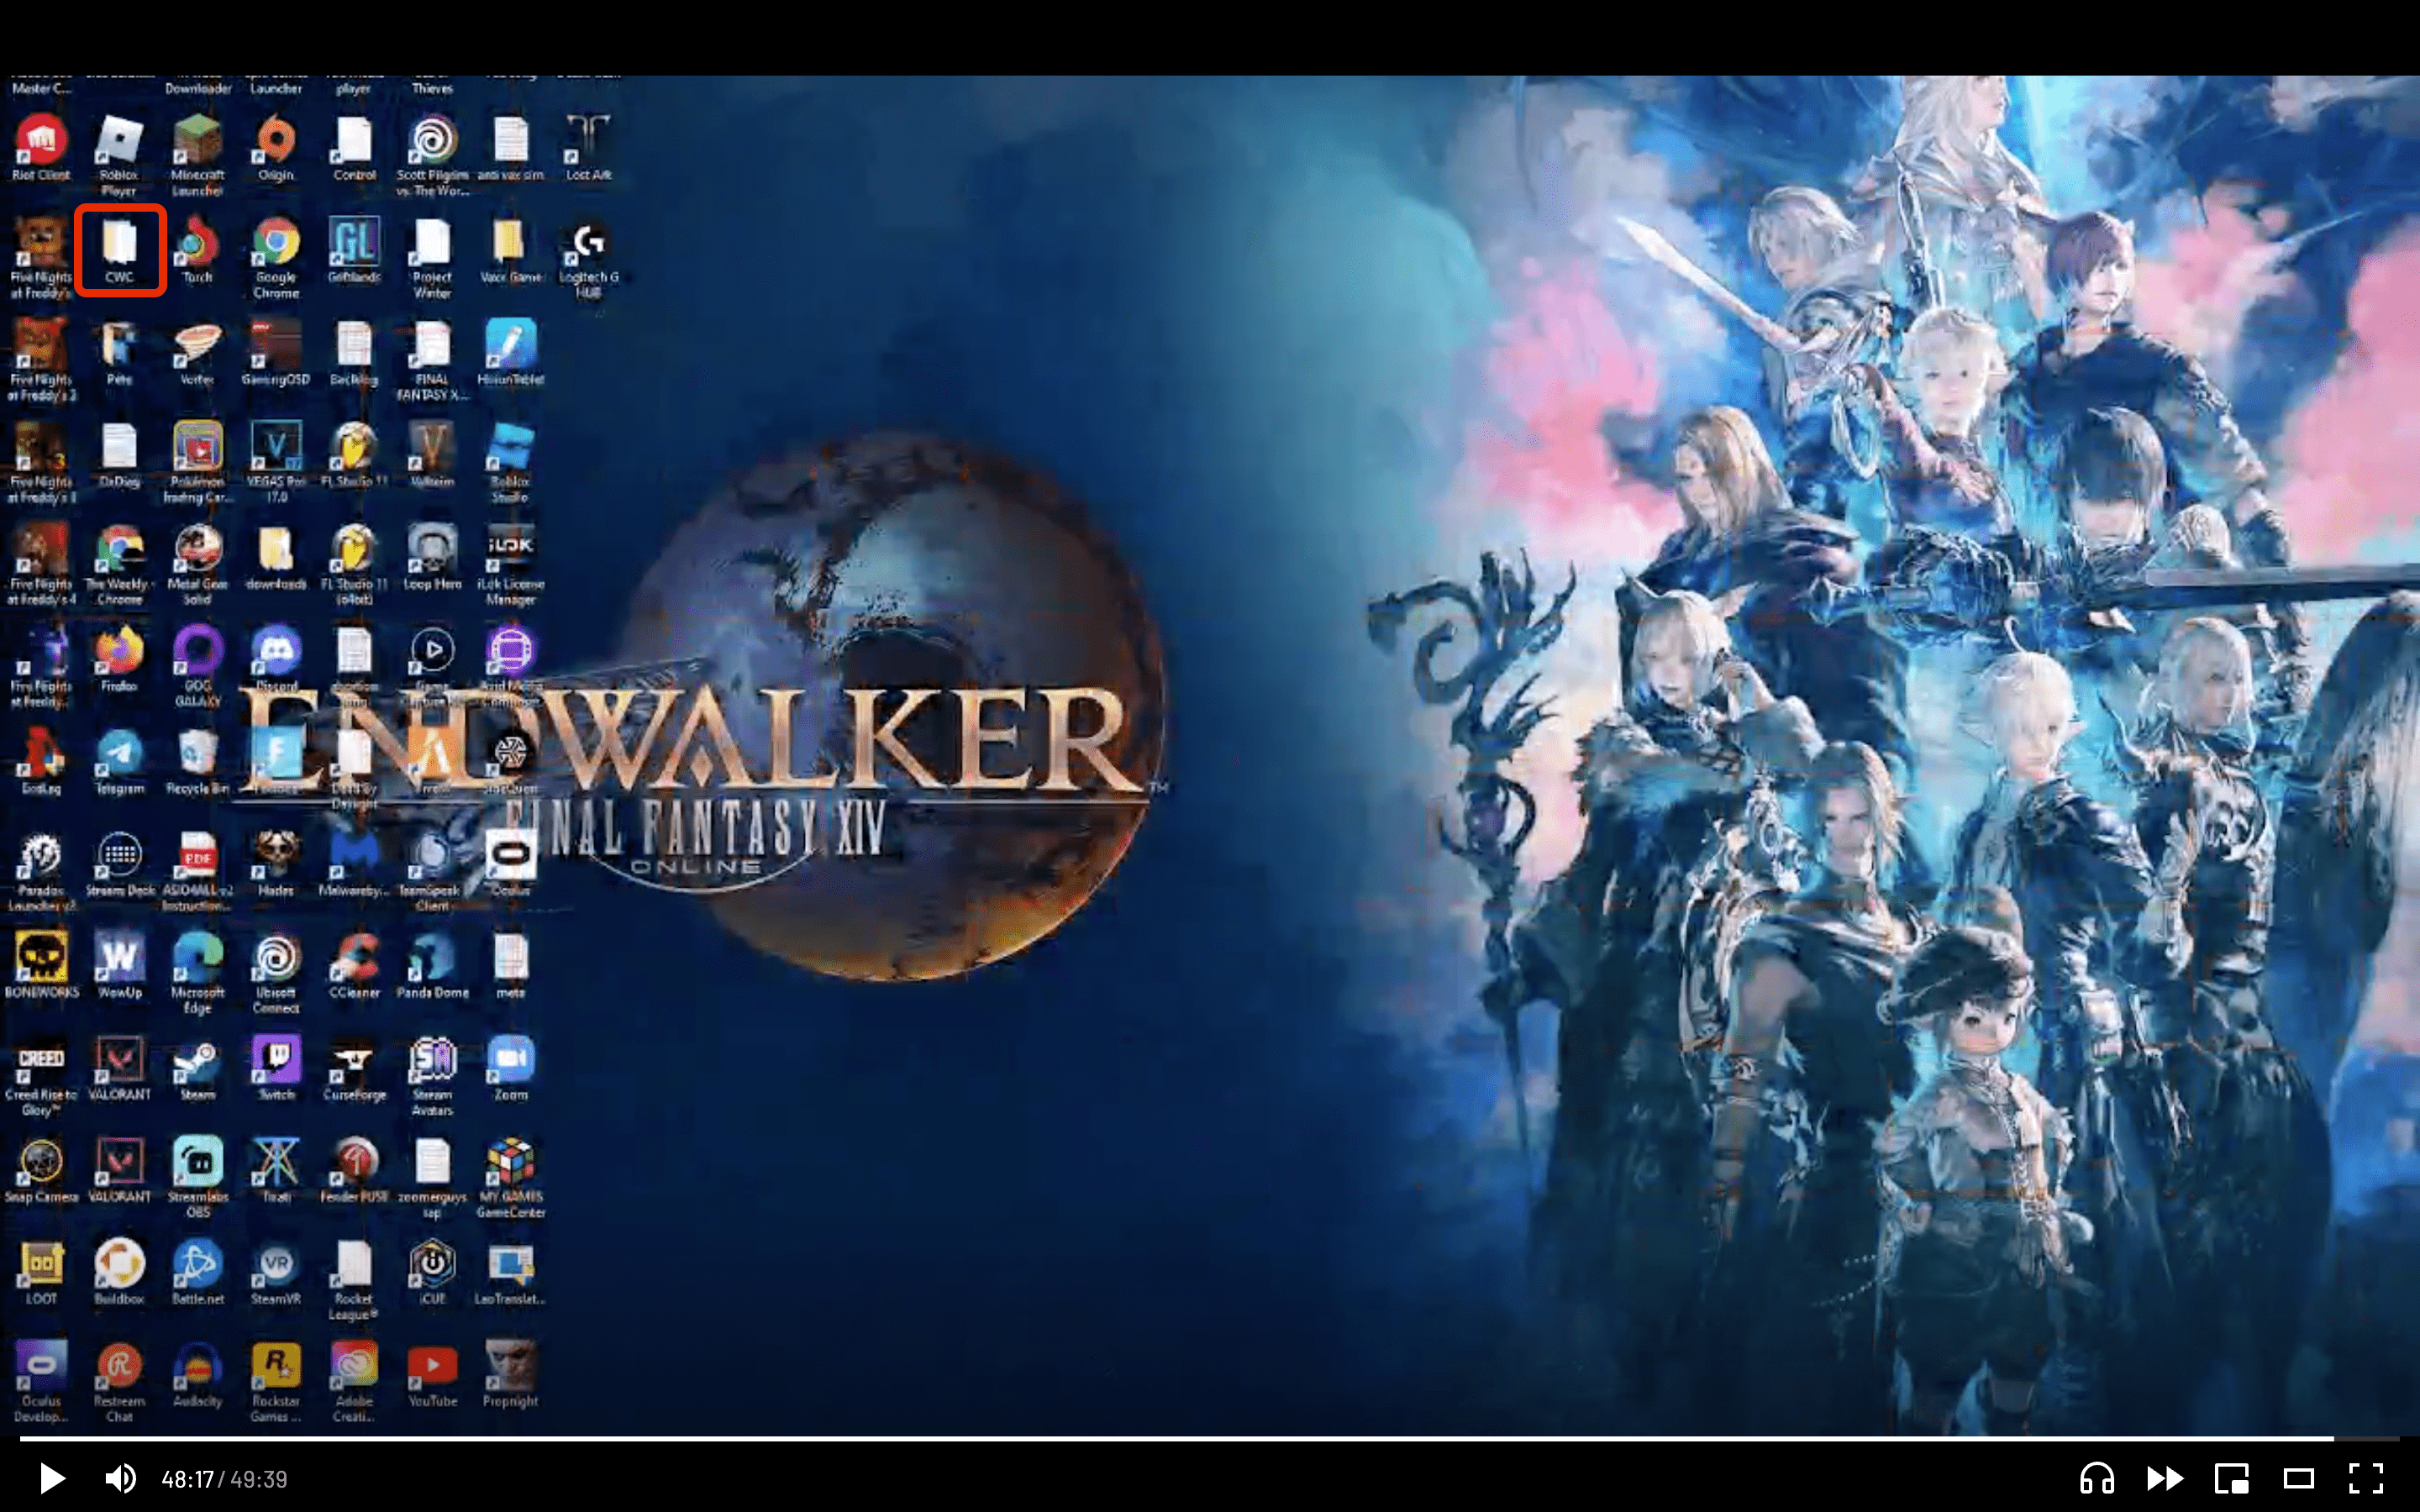This screenshot has height=1512, width=2420.
Task: Open MY.GAMES GameCenter cube icon
Action: tap(510, 1178)
